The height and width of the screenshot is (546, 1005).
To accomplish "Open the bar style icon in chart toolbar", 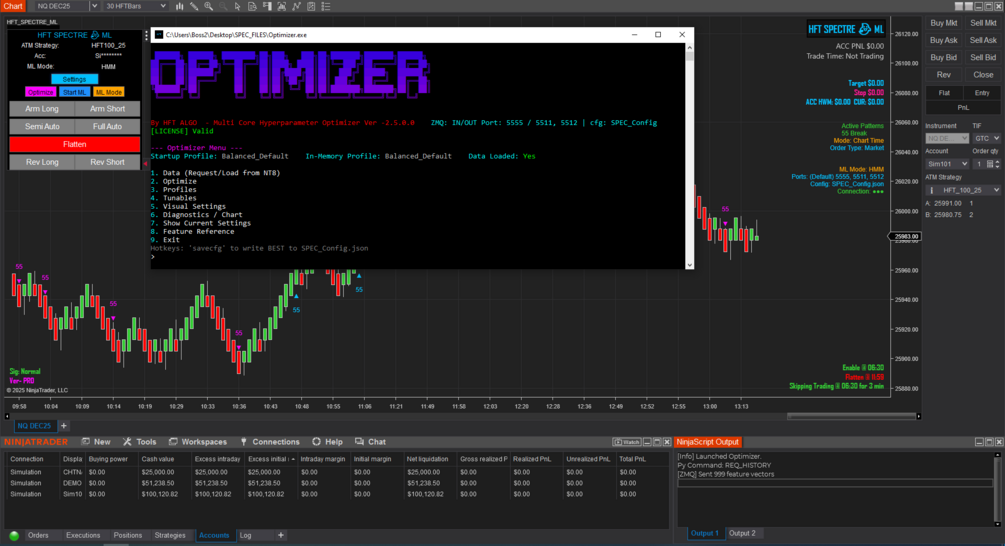I will tap(179, 6).
